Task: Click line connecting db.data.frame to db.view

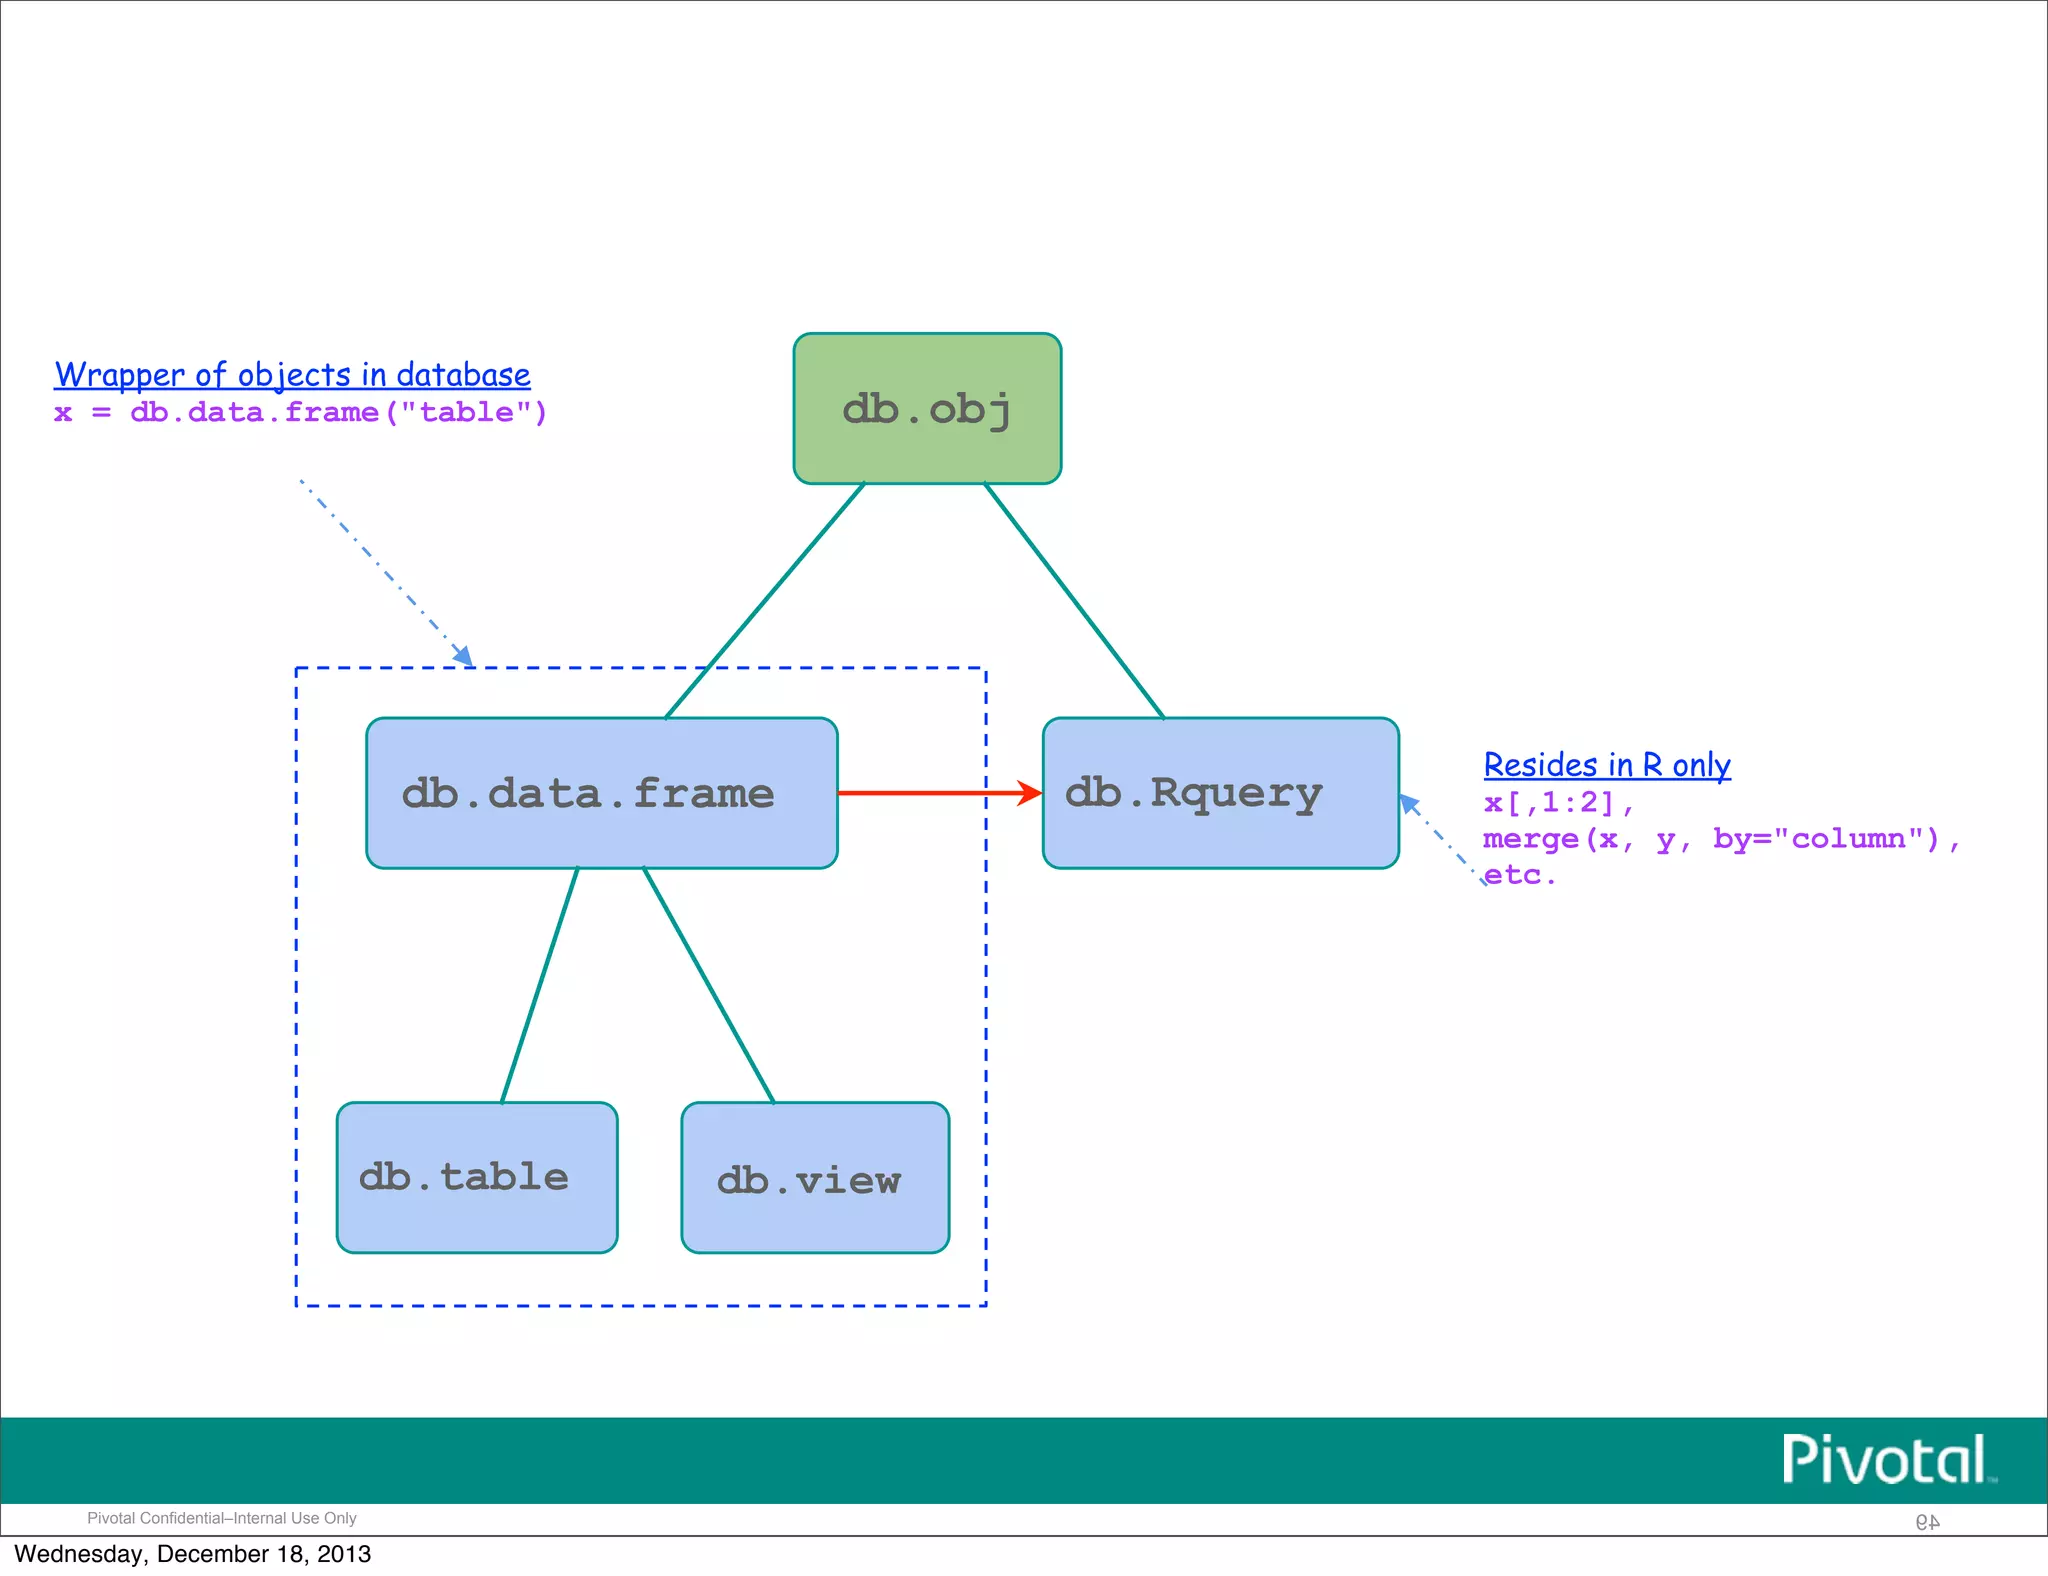Action: click(708, 985)
